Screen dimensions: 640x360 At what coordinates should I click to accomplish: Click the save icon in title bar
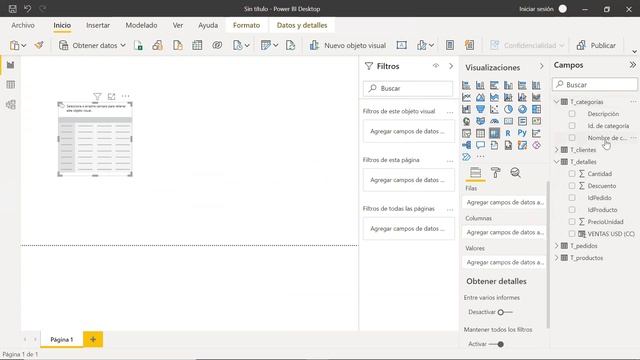(12, 9)
